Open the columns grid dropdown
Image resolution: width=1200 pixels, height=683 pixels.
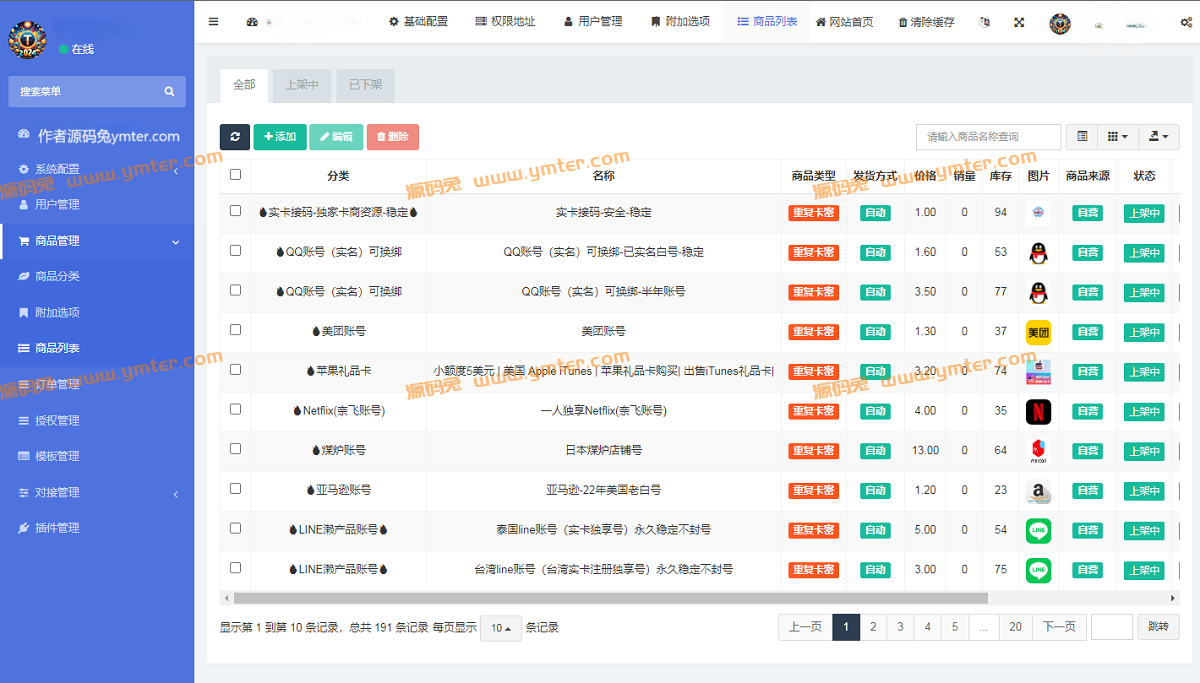click(1117, 137)
